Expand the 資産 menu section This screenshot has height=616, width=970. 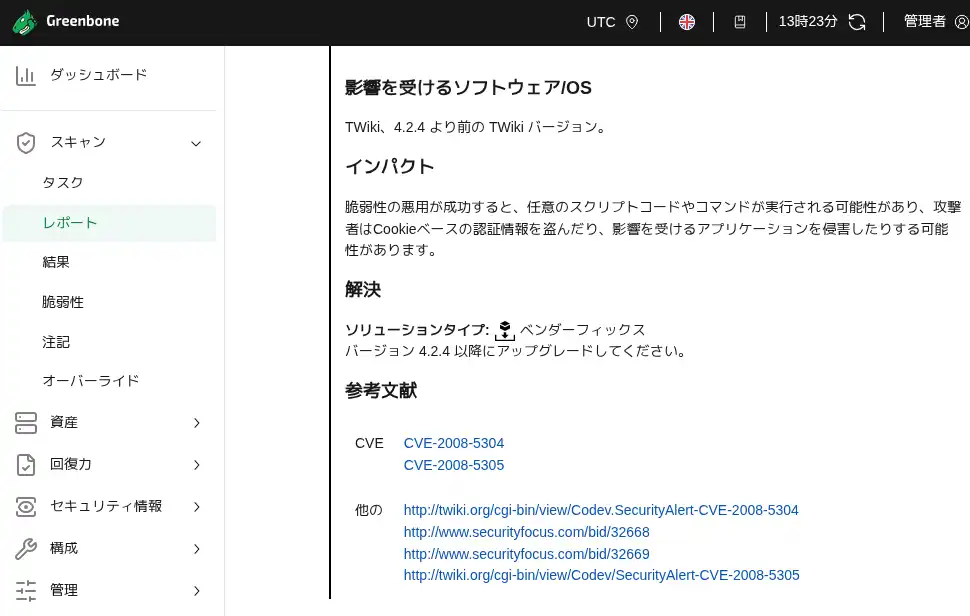point(196,423)
